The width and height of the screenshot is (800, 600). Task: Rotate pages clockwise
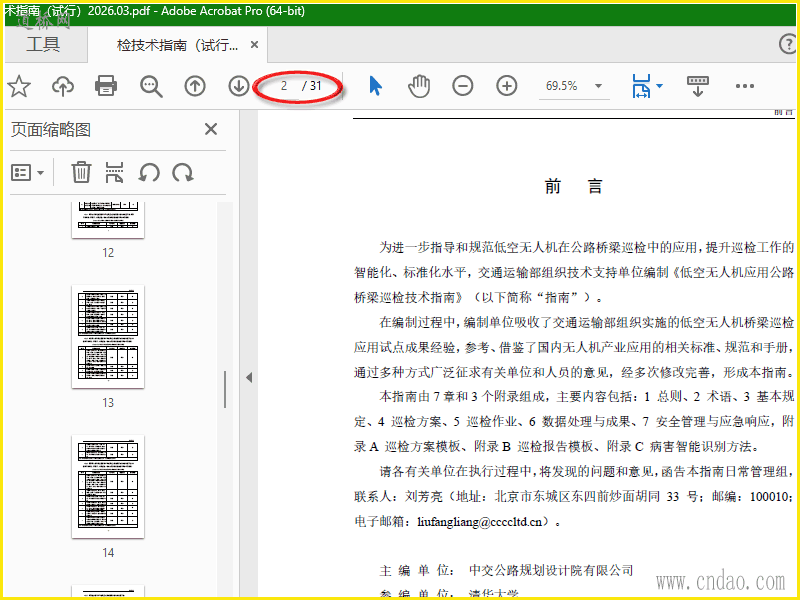coord(183,172)
